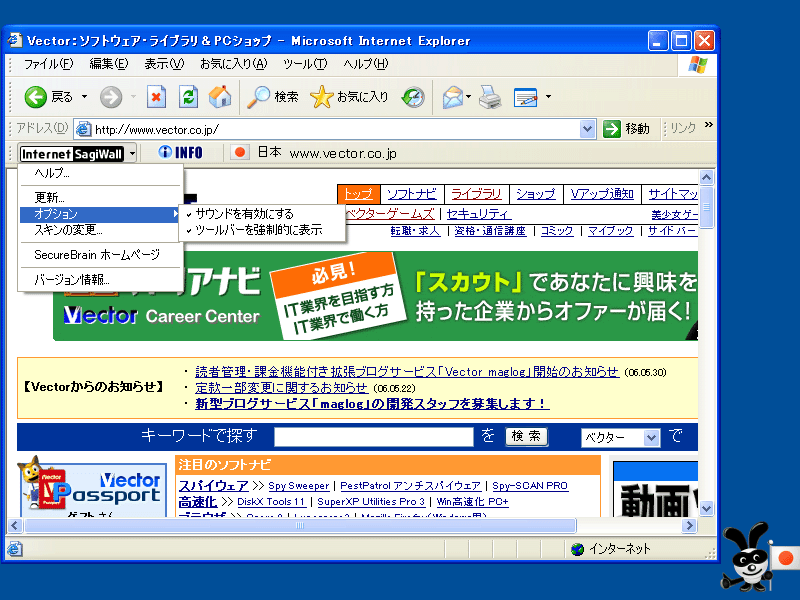Click the IE page icon in address bar

83,130
